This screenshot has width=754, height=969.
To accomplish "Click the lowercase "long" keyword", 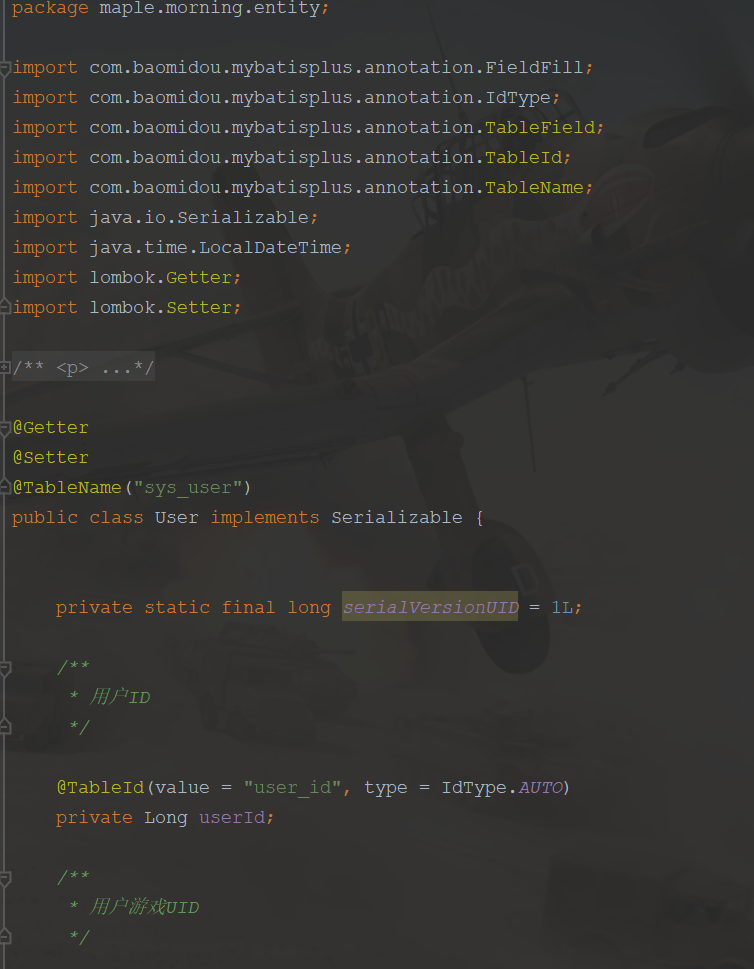I will 309,607.
